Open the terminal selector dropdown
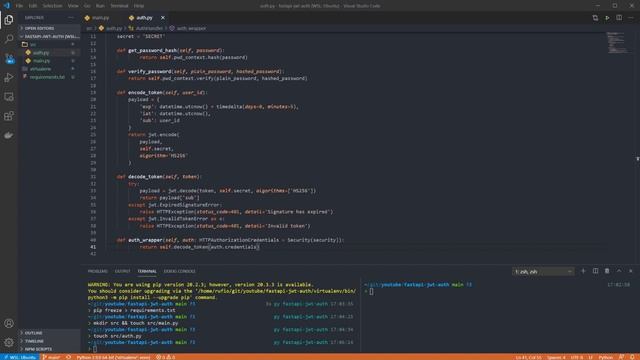Image resolution: width=640 pixels, height=360 pixels. click(x=543, y=271)
